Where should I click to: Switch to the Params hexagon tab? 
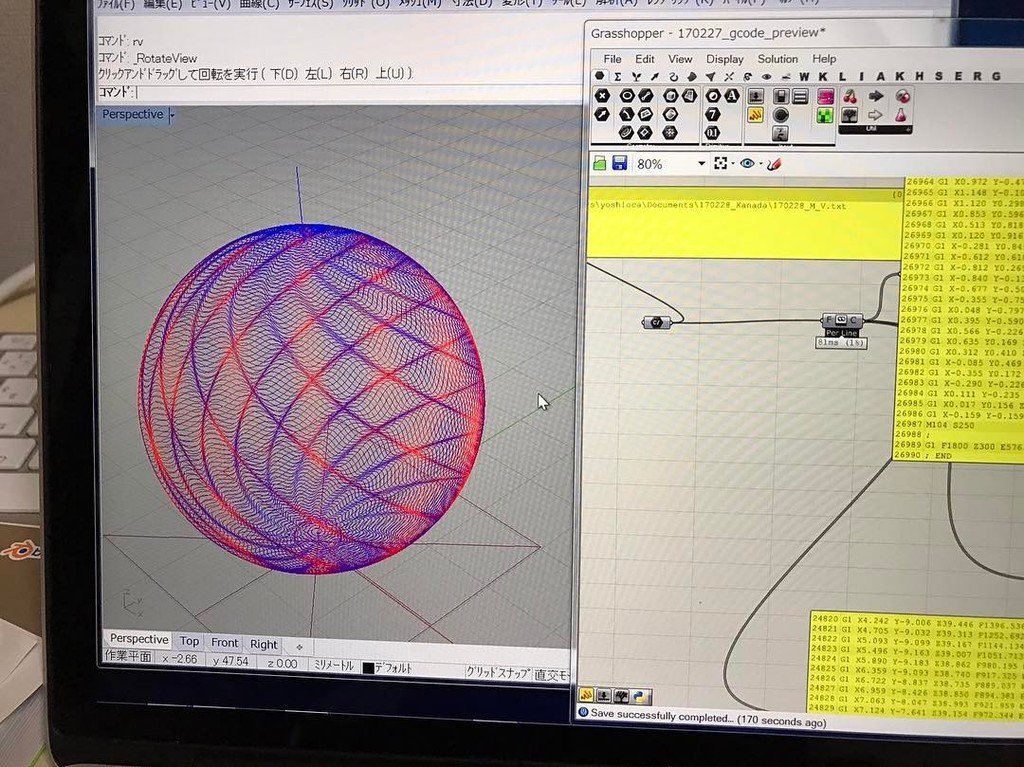(x=599, y=76)
